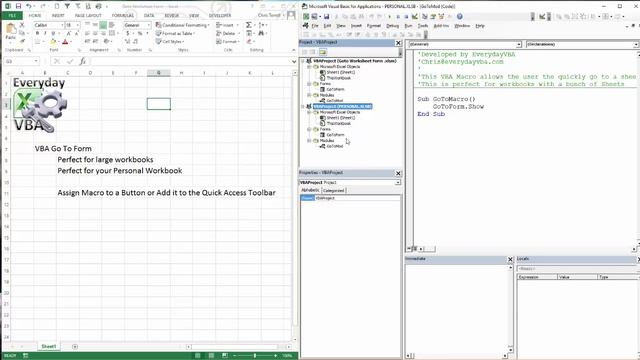Add a new sheet with plus button
The image size is (640, 360).
coord(75,347)
